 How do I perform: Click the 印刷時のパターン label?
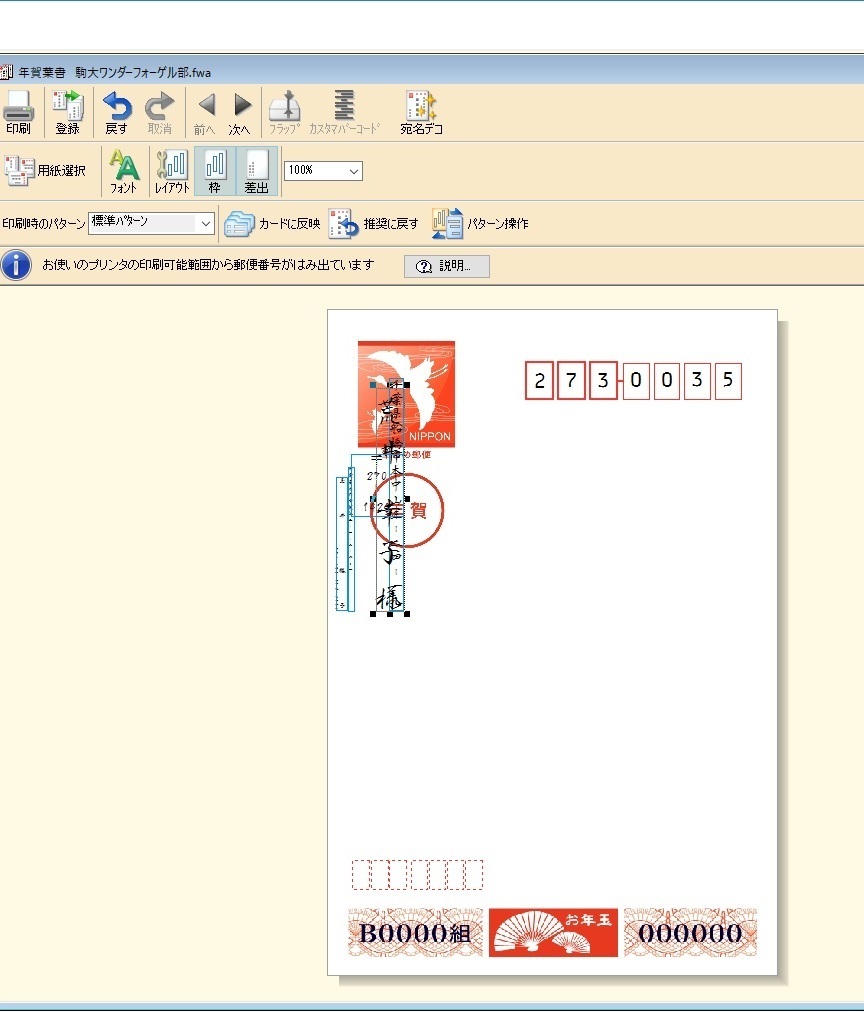click(43, 223)
